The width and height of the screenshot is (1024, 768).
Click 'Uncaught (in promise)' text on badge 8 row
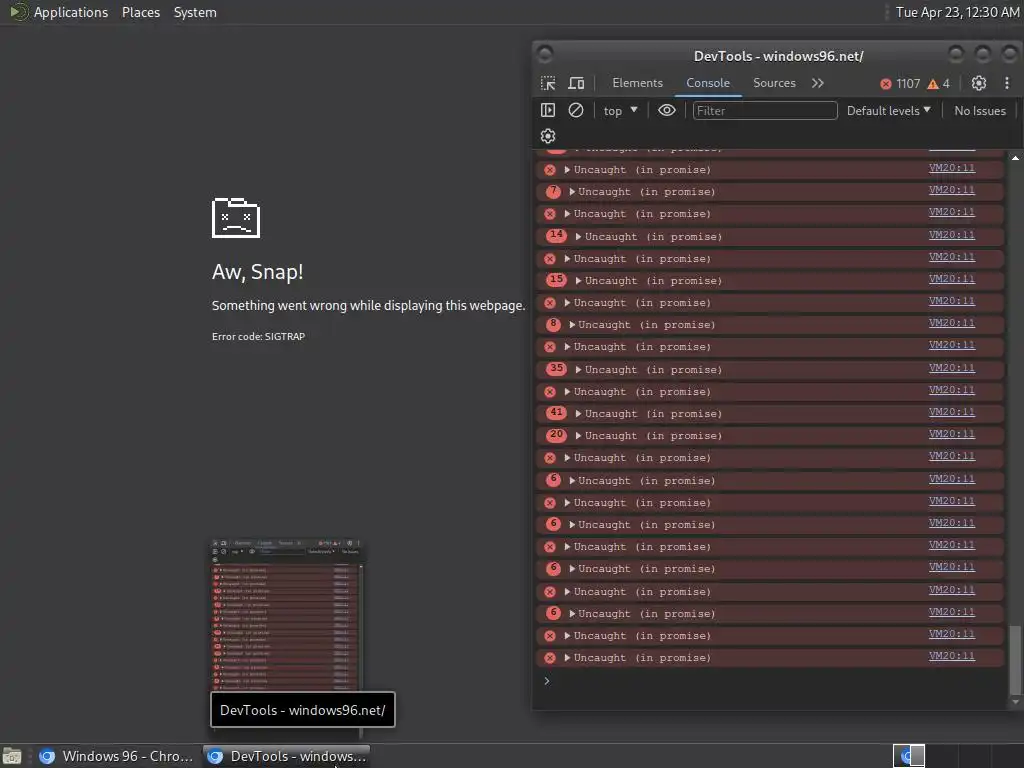pos(647,325)
